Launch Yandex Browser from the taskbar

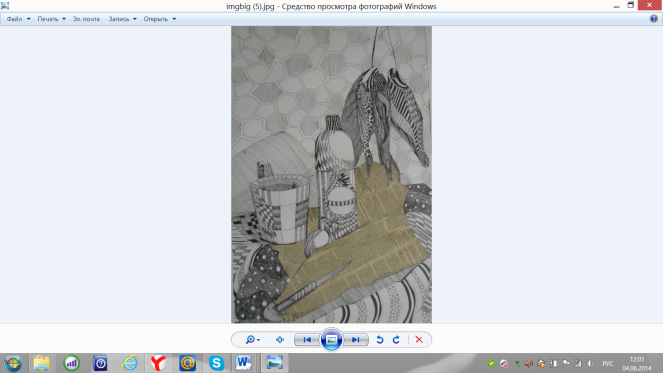[158, 363]
